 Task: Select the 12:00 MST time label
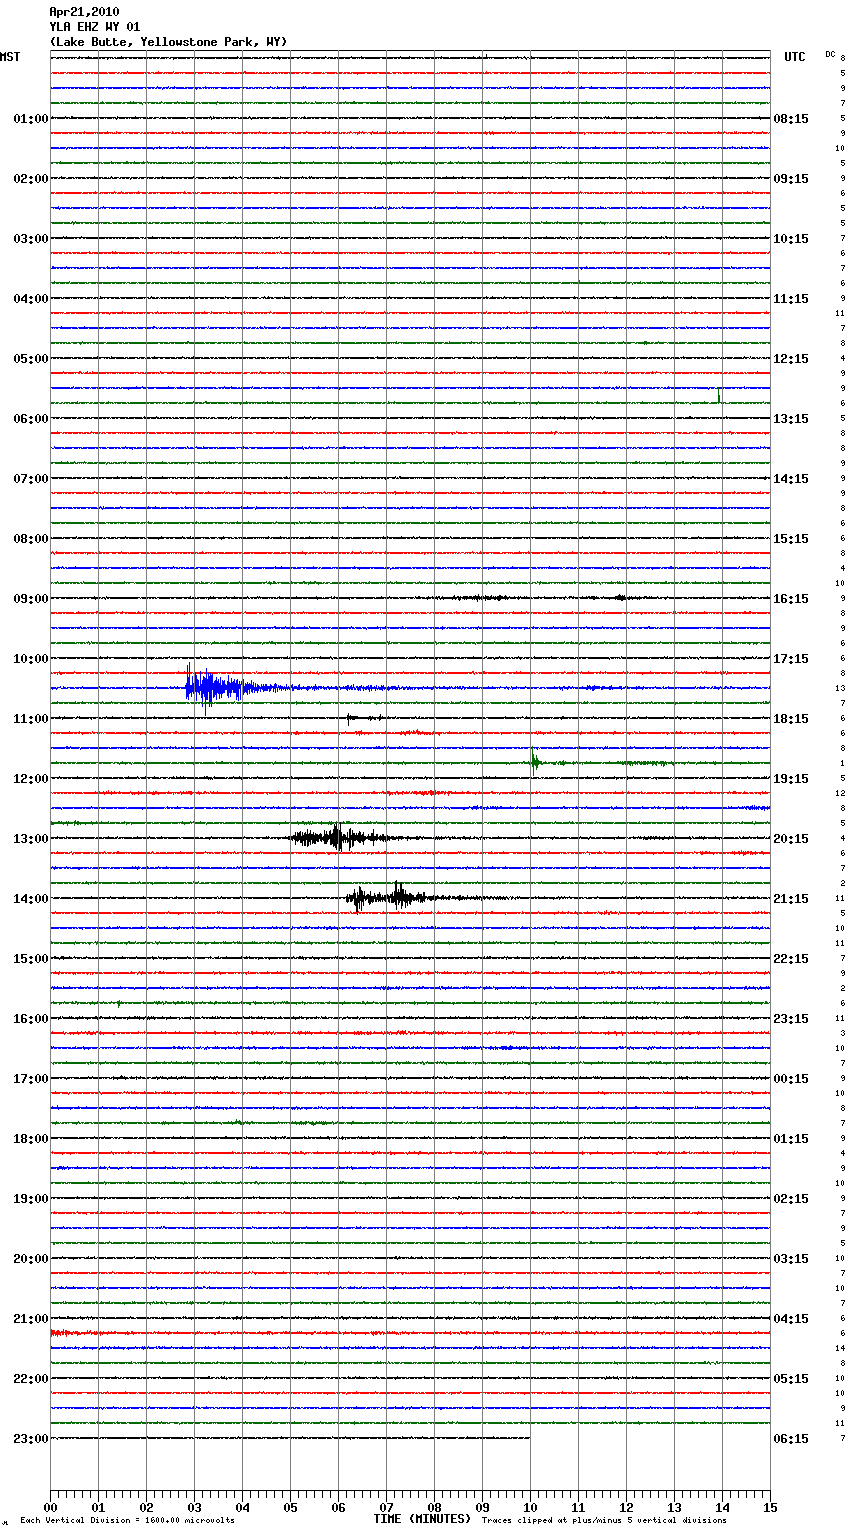[x=31, y=779]
